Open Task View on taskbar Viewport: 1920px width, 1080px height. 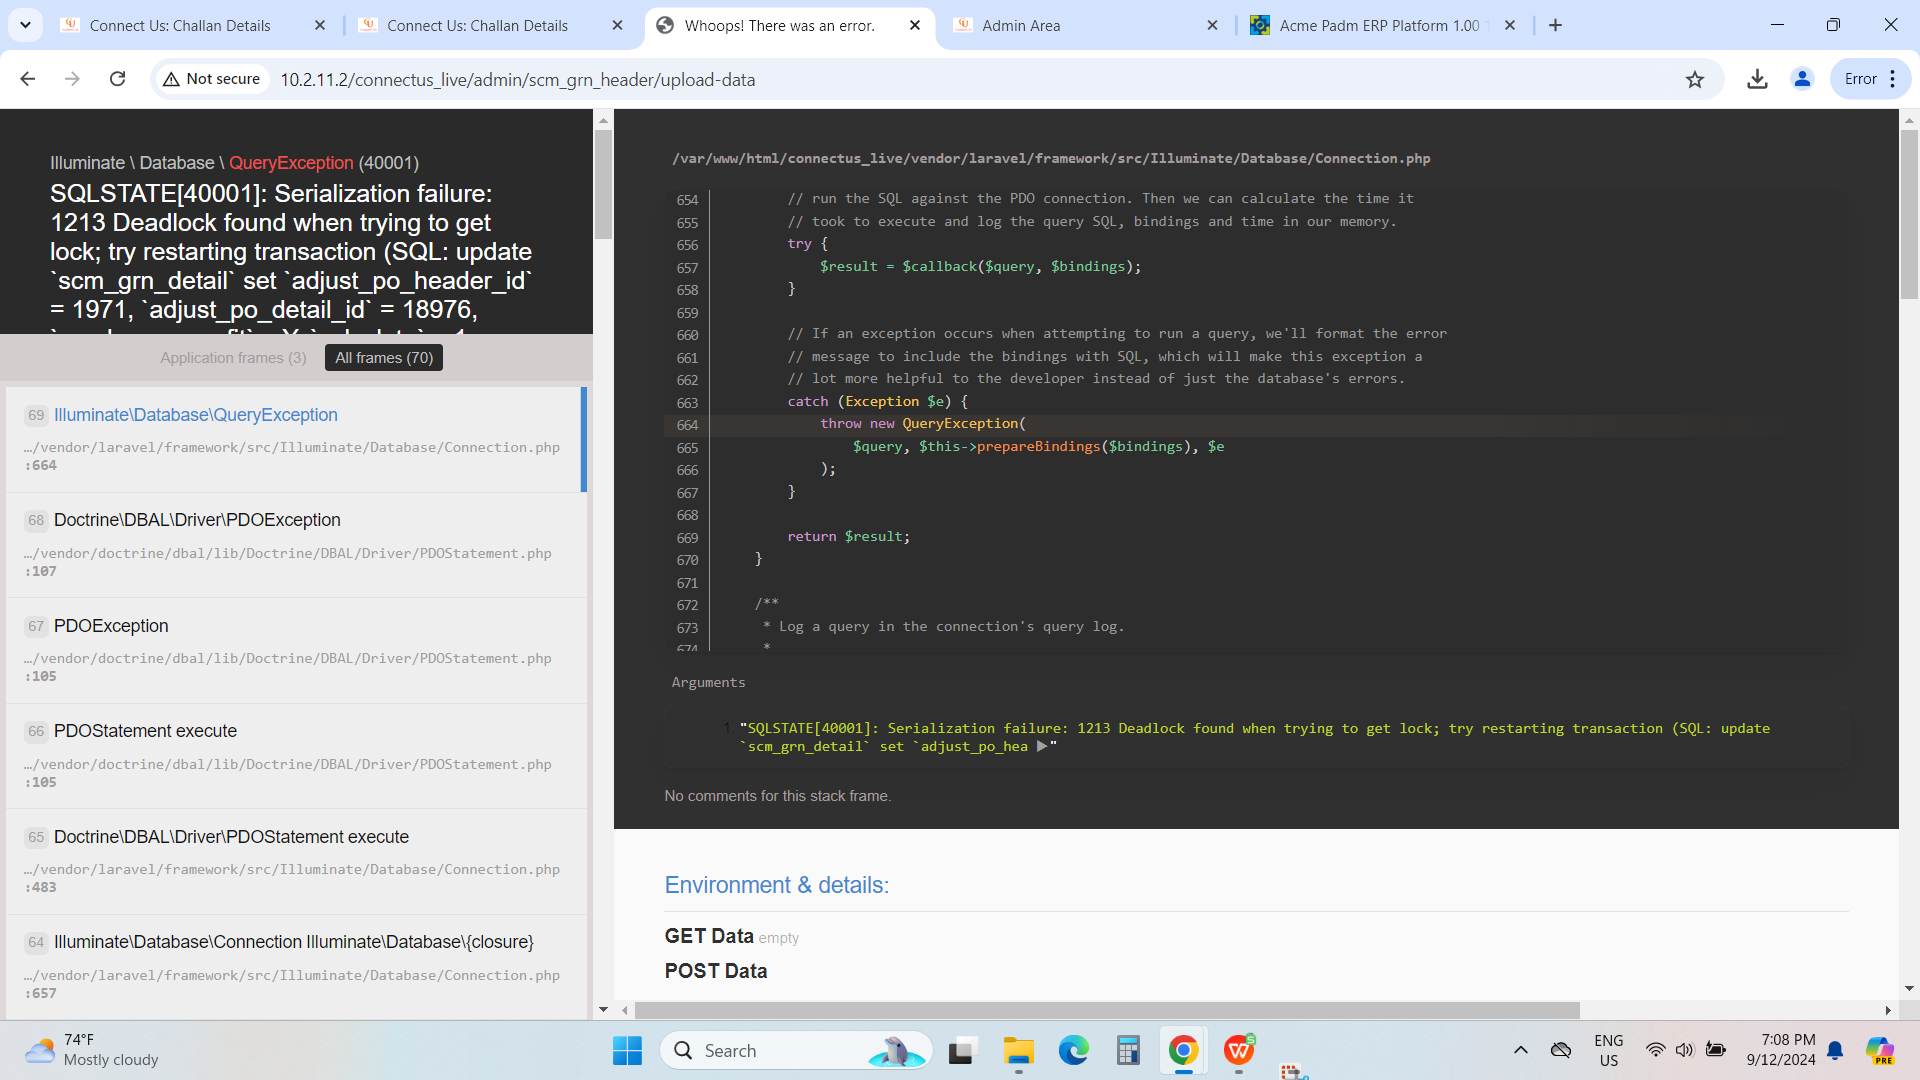[962, 1051]
